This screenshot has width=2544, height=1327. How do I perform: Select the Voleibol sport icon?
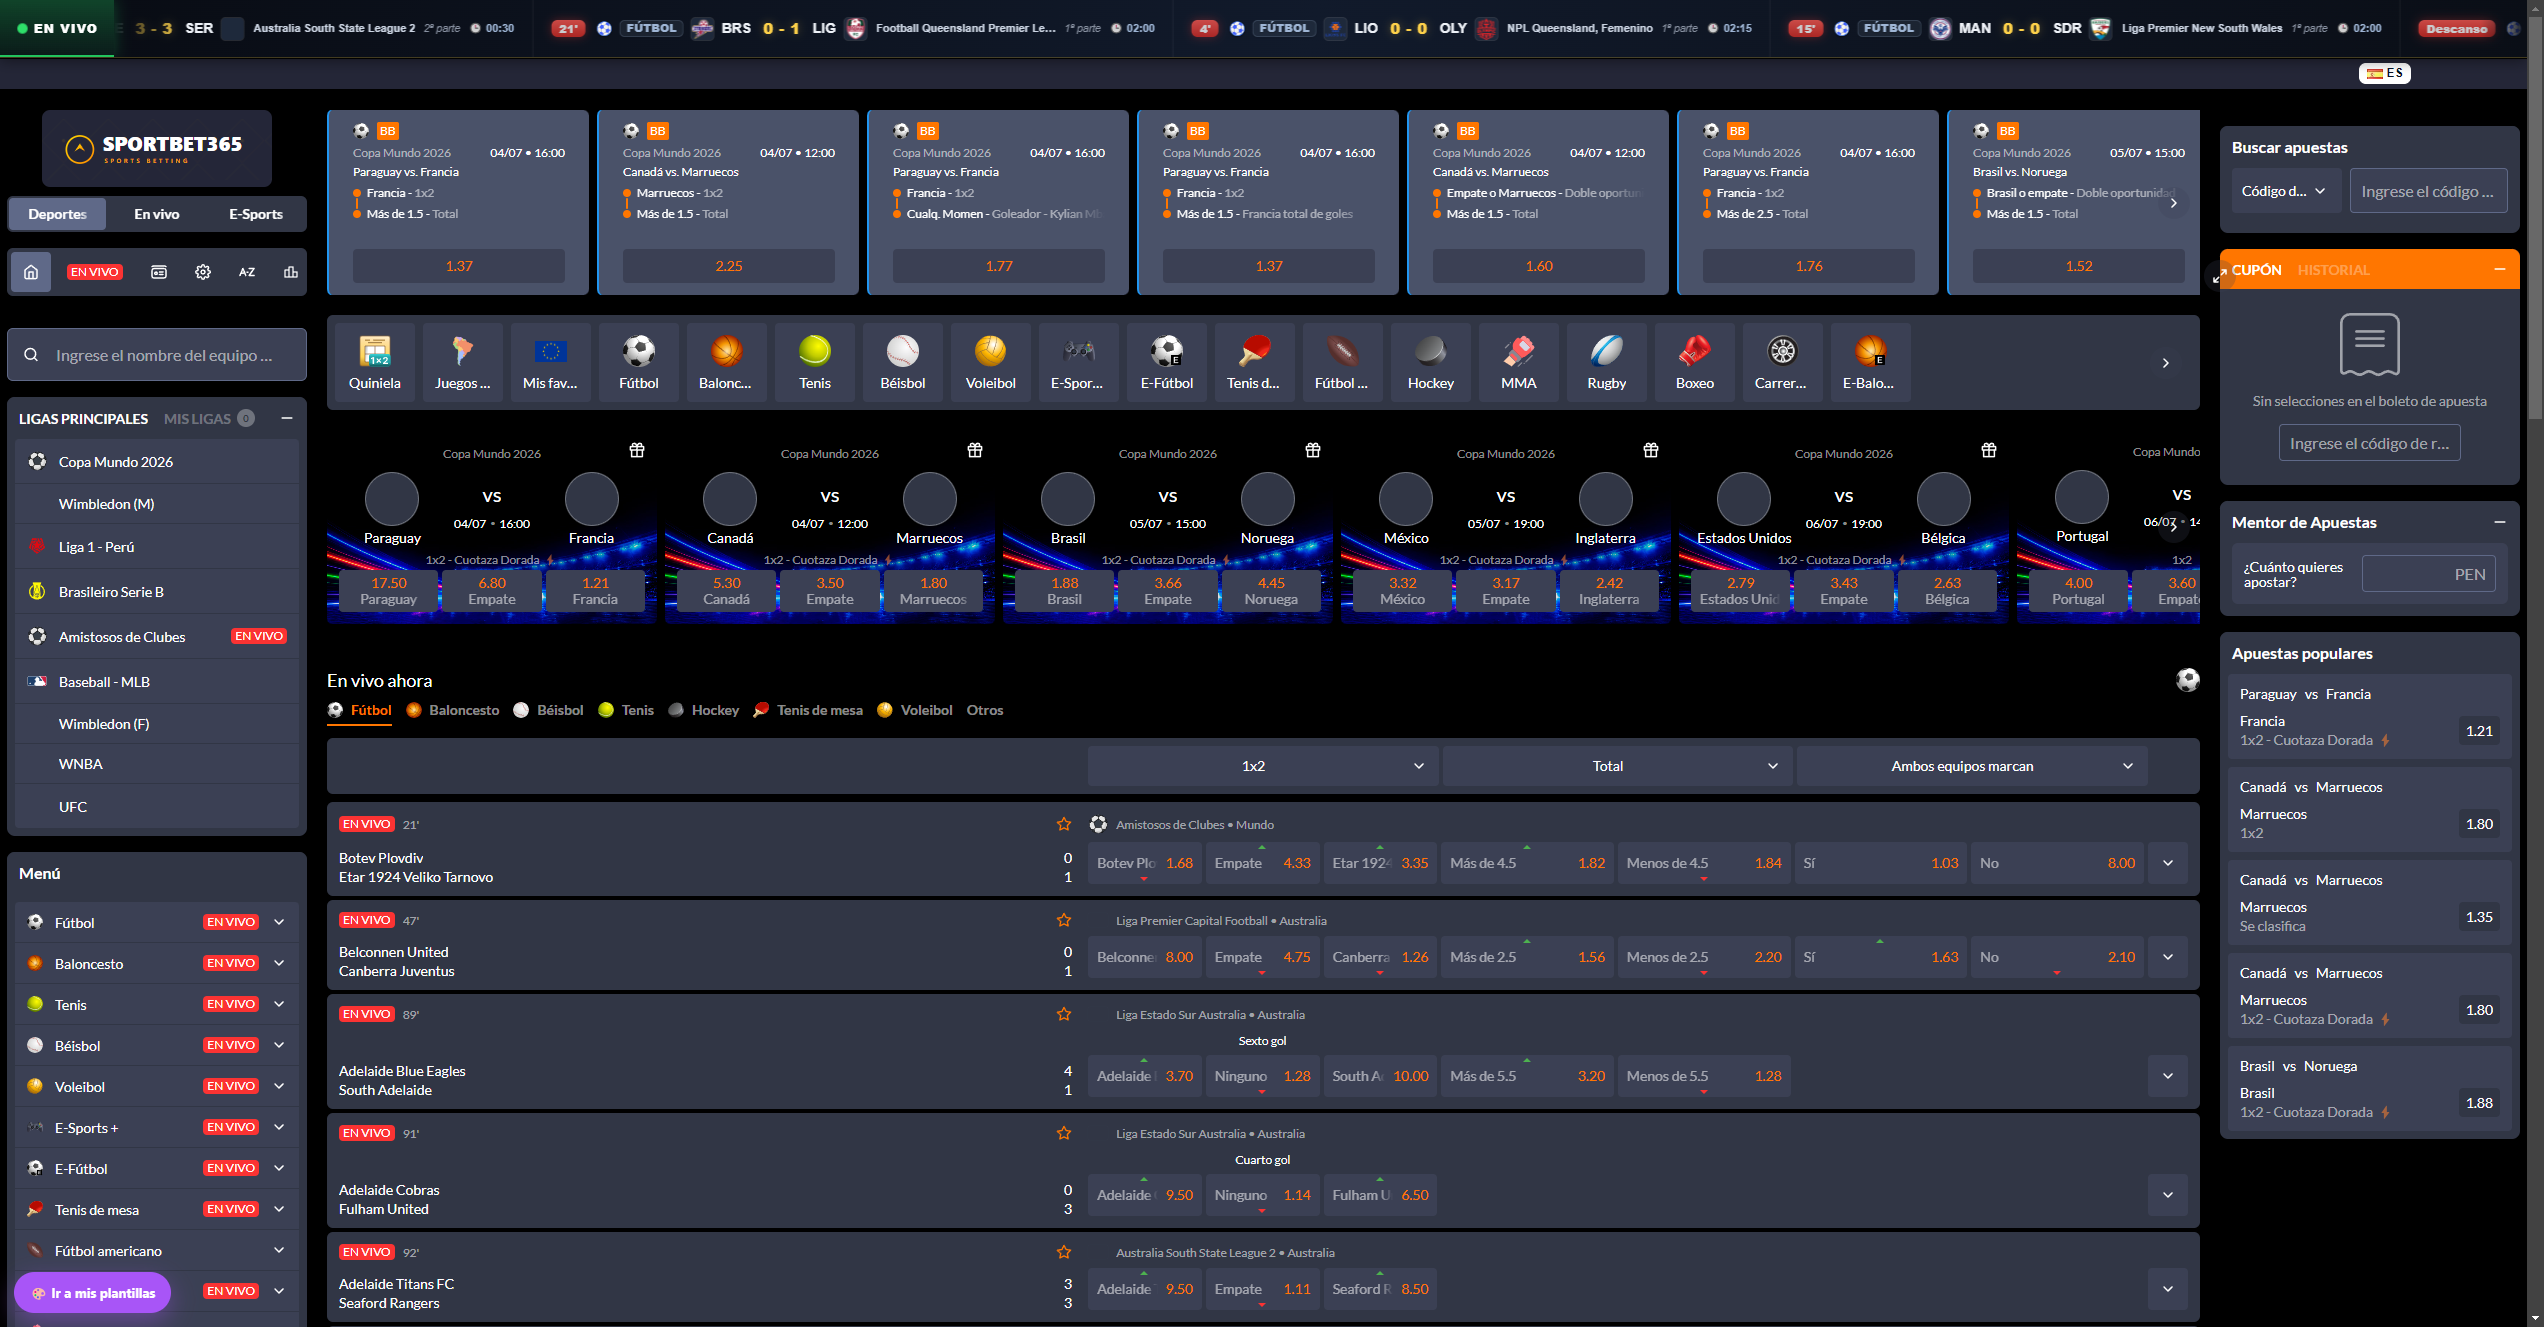[990, 362]
